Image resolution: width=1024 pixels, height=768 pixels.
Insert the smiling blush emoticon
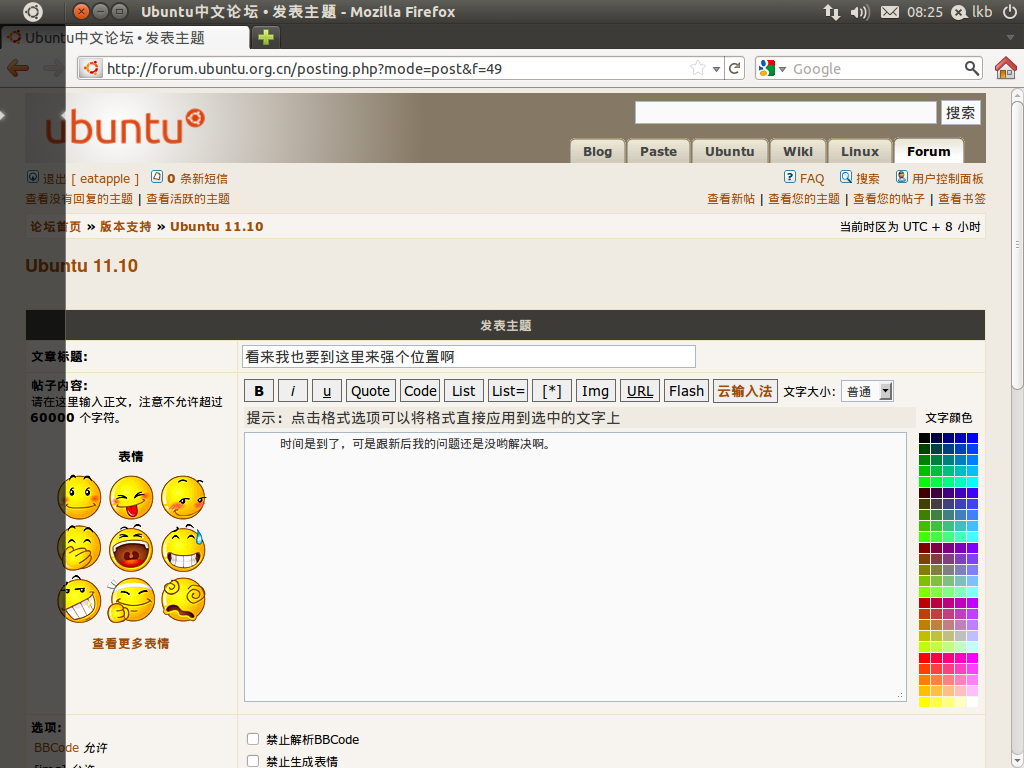click(x=80, y=497)
